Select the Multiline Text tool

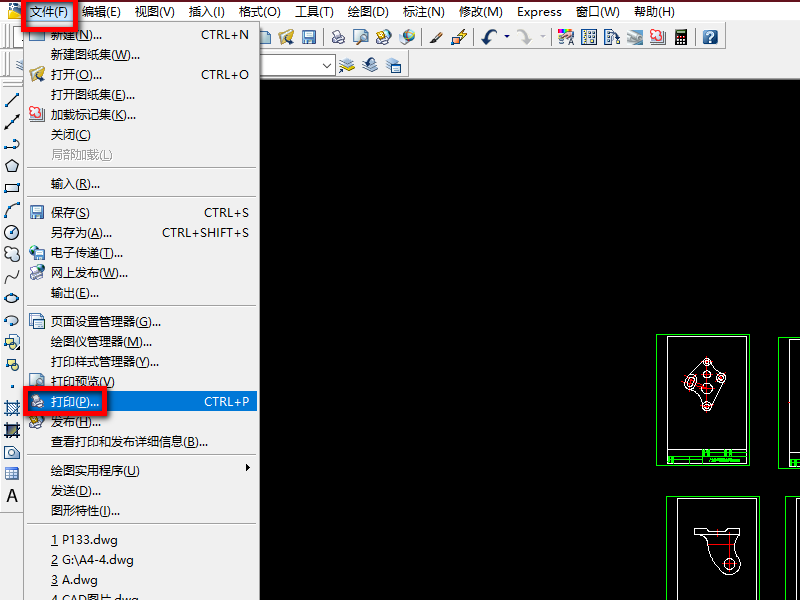point(11,496)
